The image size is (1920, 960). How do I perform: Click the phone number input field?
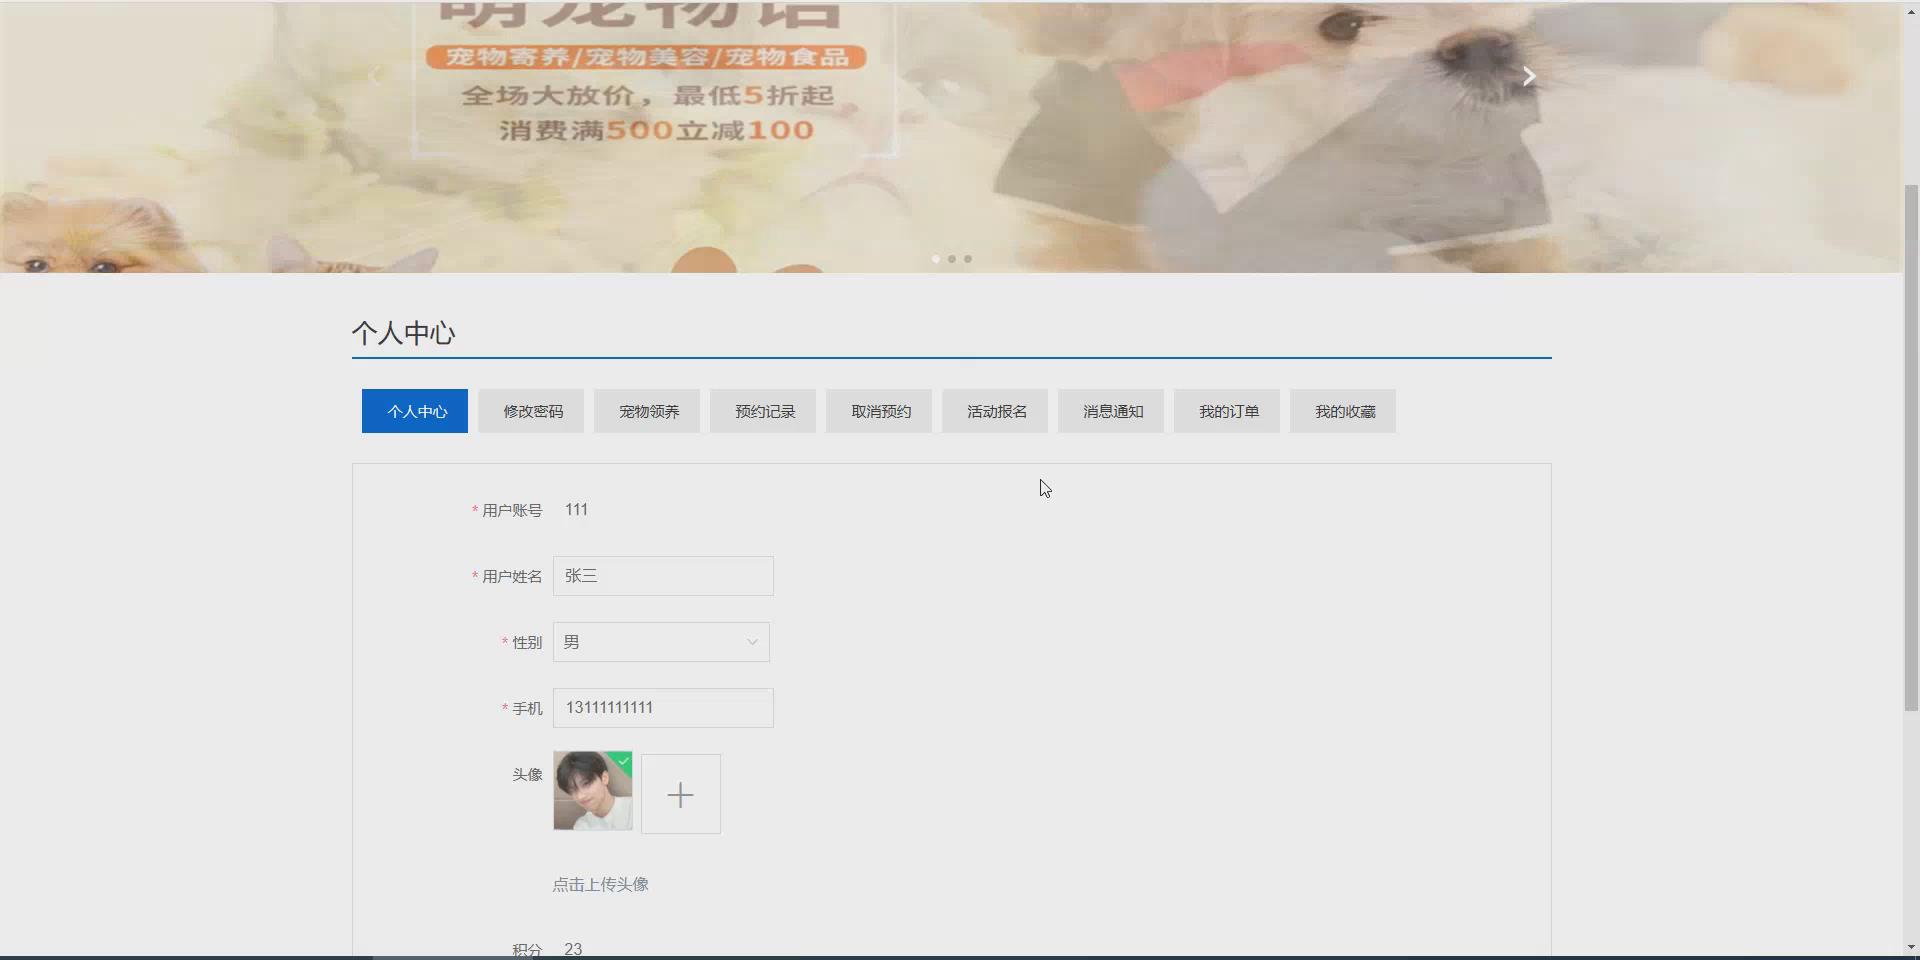pos(663,707)
